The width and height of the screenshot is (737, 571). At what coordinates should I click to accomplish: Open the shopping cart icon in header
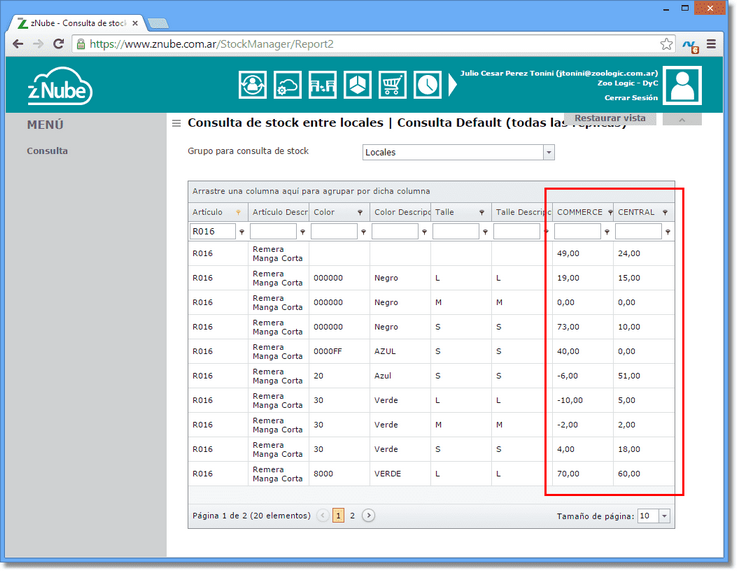(392, 85)
